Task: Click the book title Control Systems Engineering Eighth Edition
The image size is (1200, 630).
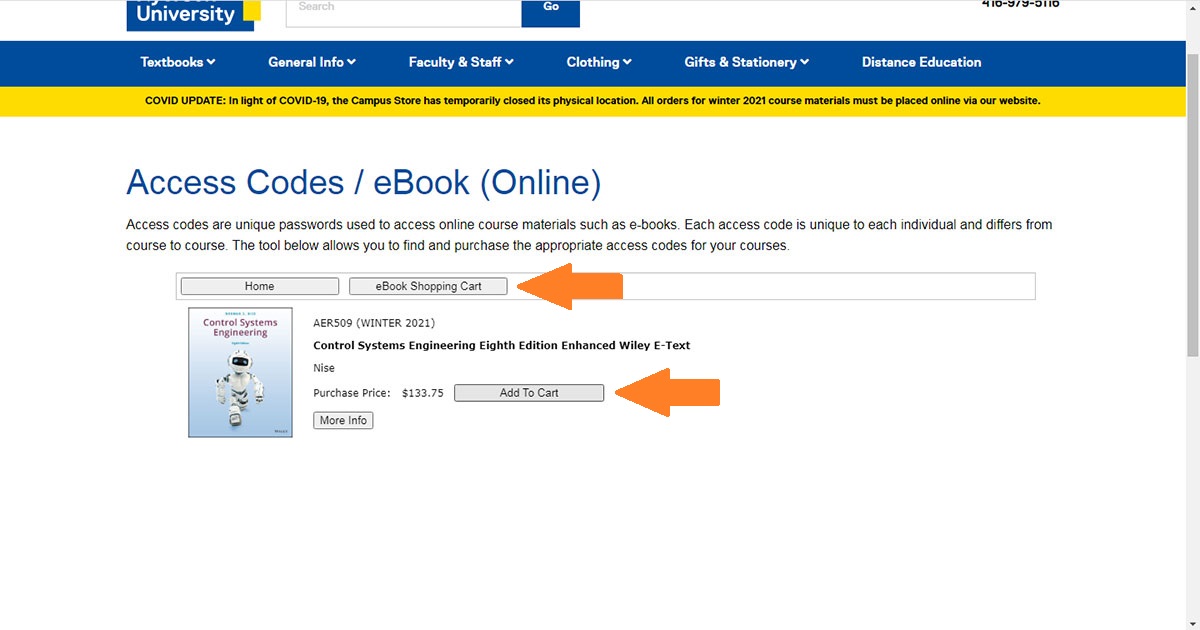Action: pos(502,346)
